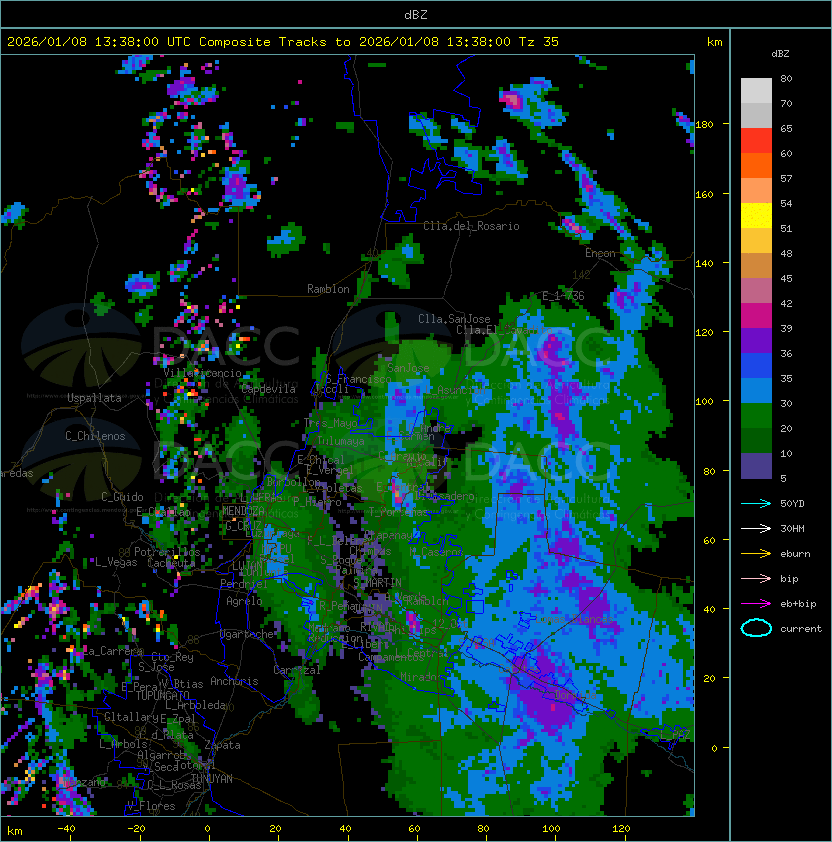Viewport: 832px width, 842px height.
Task: Select the purple 36-39 dBZ swatch
Action: 756,341
